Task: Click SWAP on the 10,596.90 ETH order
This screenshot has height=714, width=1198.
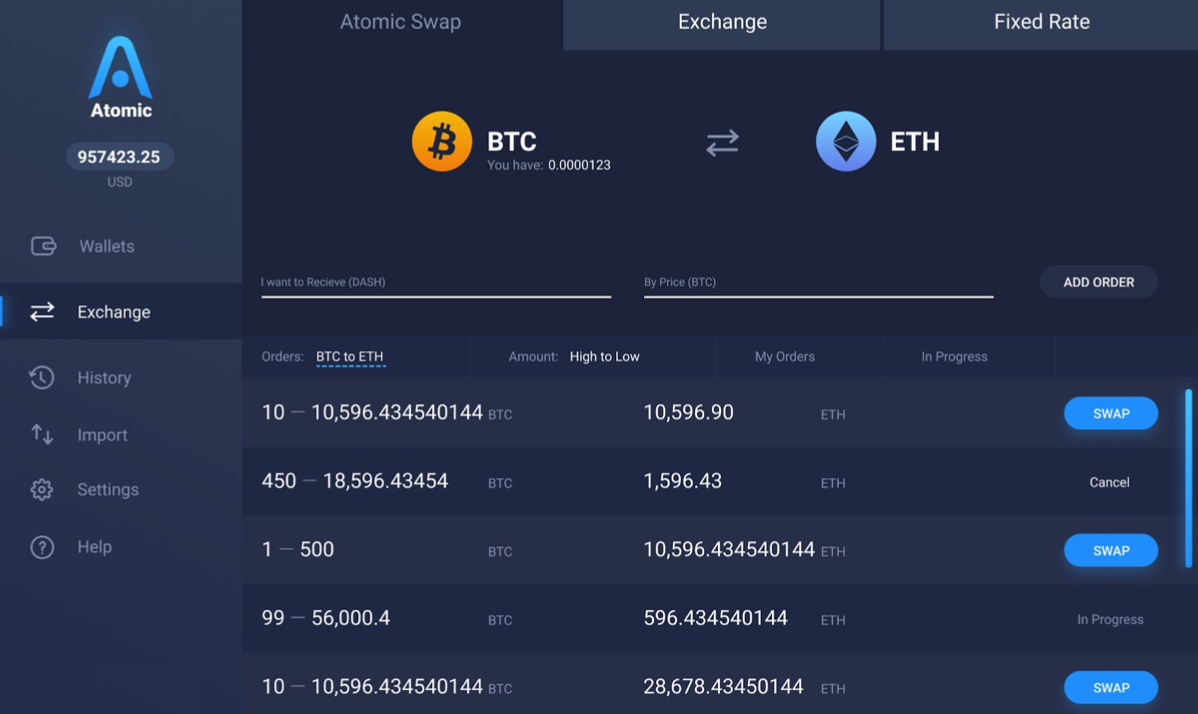Action: 1111,413
